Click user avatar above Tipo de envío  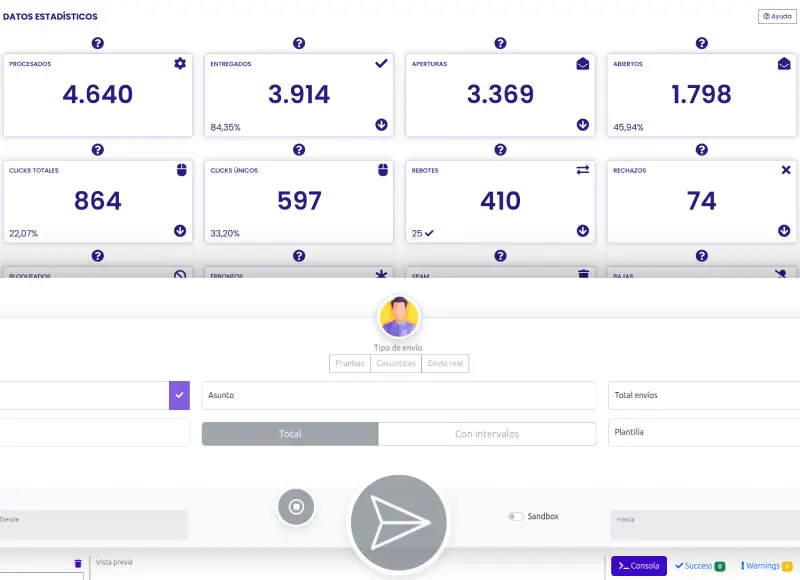(x=399, y=317)
